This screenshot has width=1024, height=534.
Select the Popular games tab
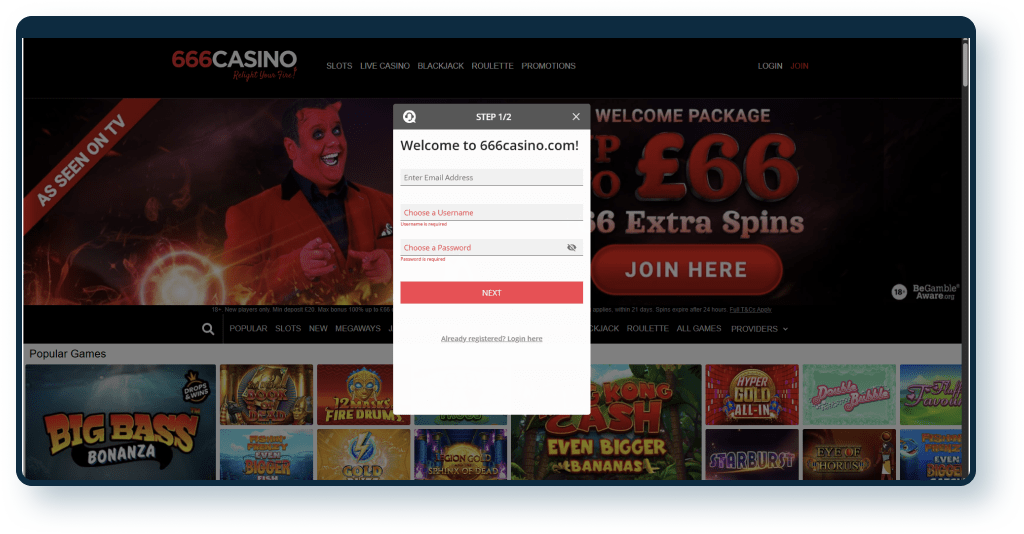click(x=248, y=328)
